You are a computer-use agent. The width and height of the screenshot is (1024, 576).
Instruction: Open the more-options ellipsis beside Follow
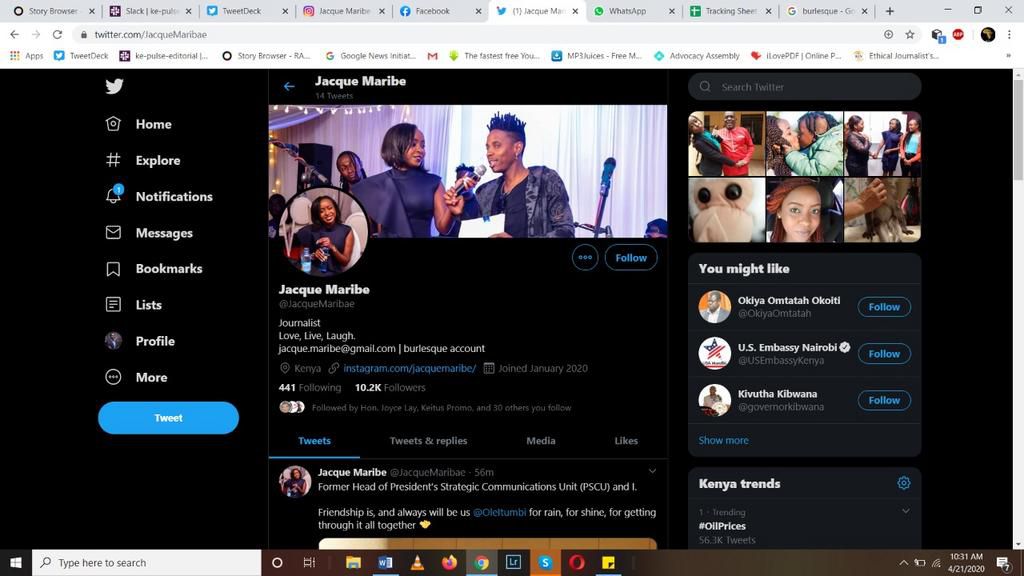(584, 257)
